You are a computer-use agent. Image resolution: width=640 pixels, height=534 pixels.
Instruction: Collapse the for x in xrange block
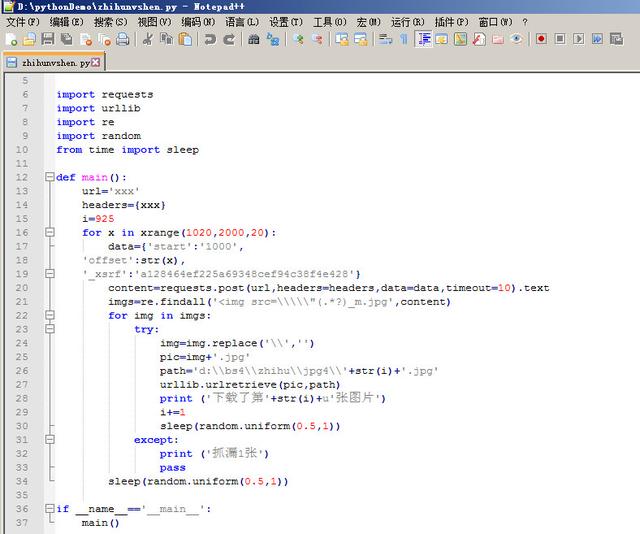48,232
